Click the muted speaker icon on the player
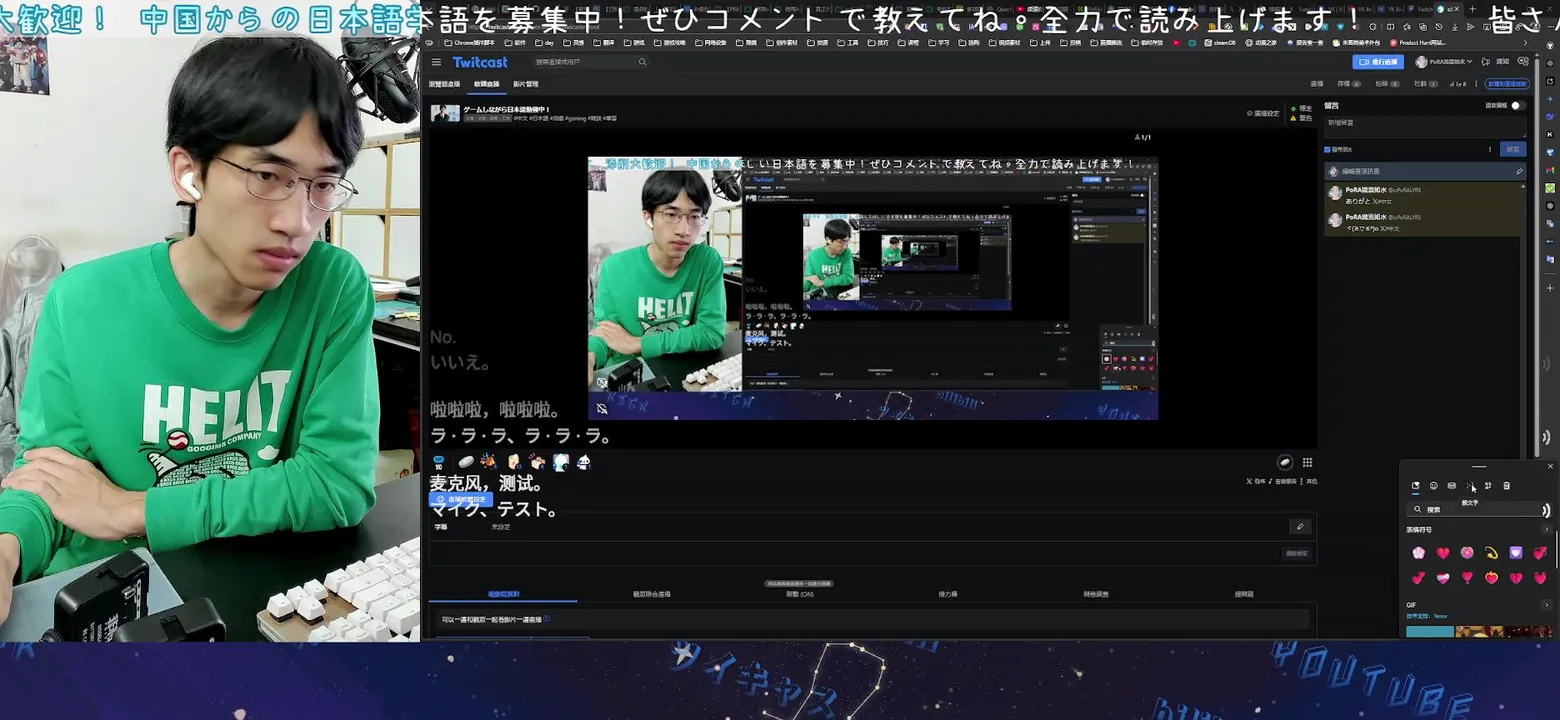 pos(602,408)
